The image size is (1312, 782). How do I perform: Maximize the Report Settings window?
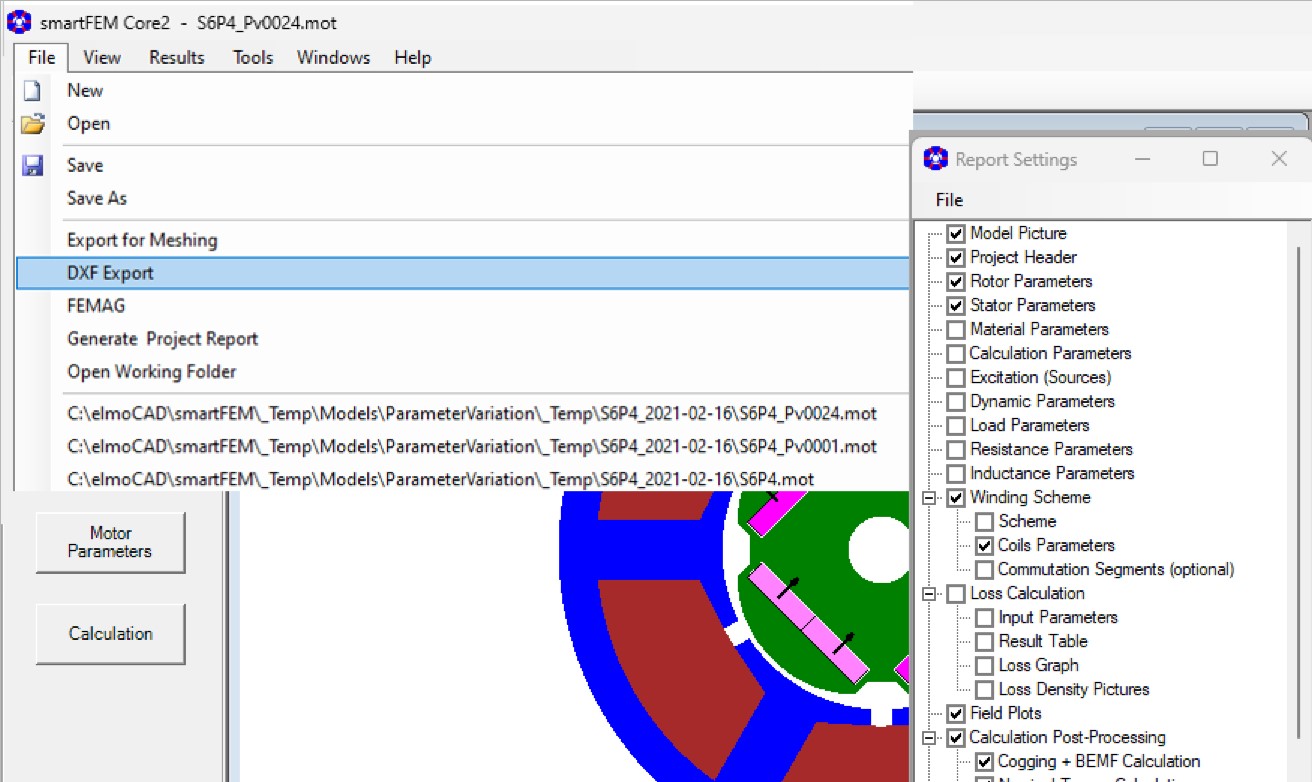(x=1210, y=159)
